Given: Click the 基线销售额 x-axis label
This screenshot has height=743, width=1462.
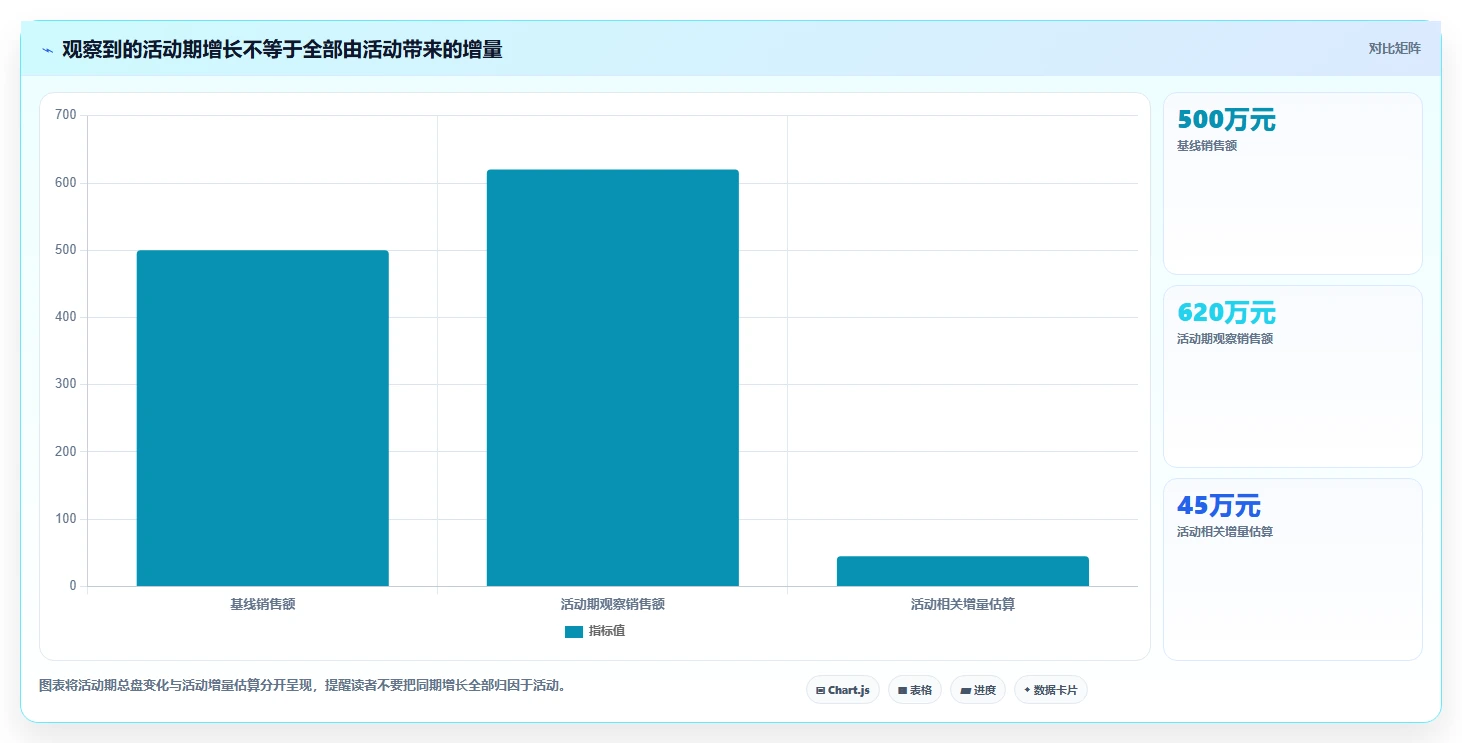Looking at the screenshot, I should click(263, 604).
